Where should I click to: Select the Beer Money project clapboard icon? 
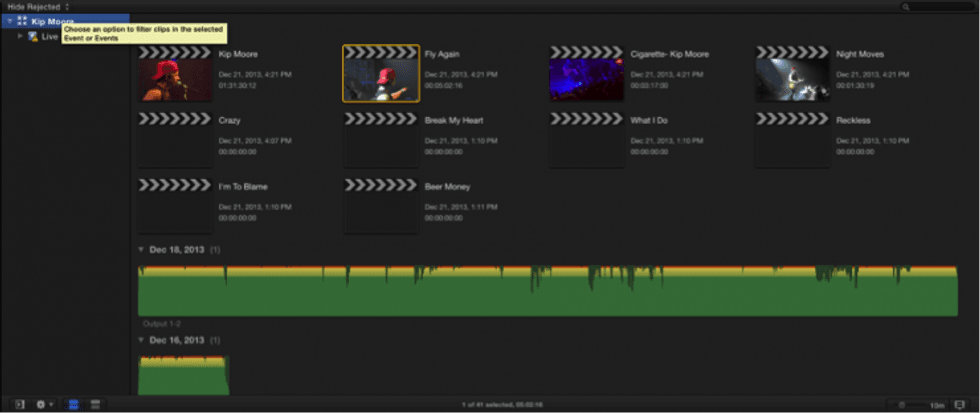click(x=381, y=206)
